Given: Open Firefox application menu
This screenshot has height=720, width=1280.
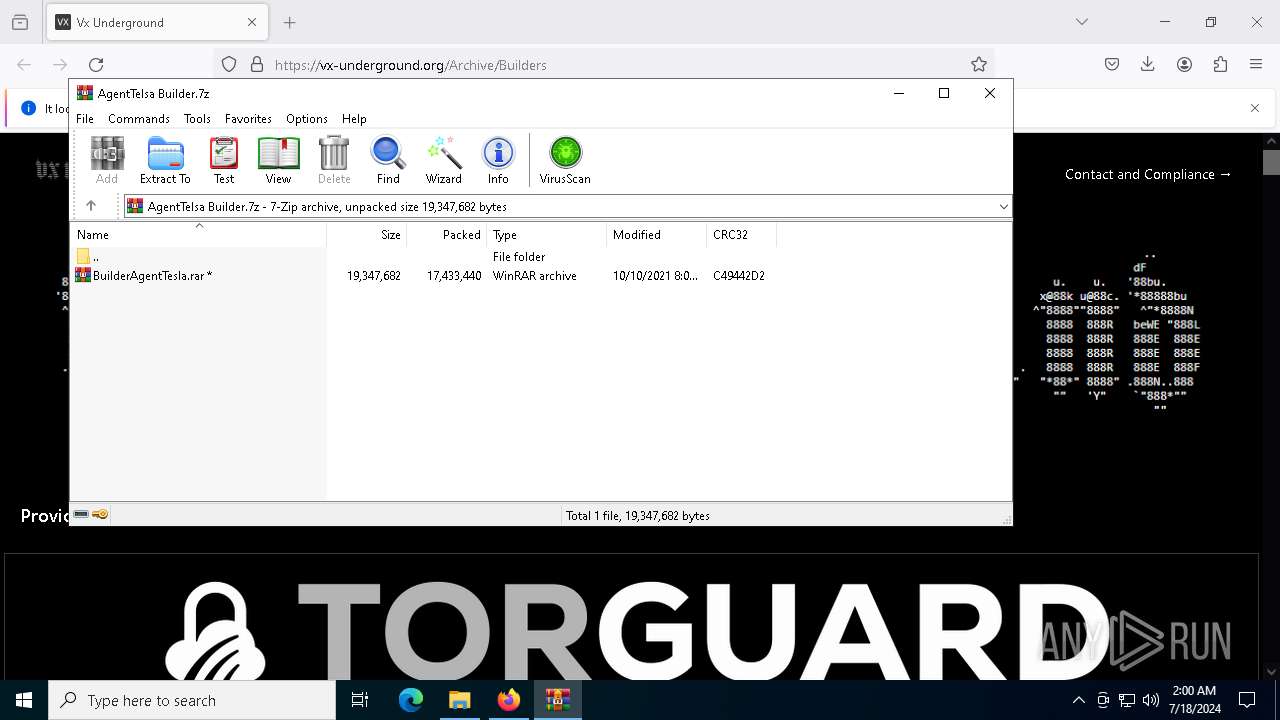Looking at the screenshot, I should point(1256,64).
